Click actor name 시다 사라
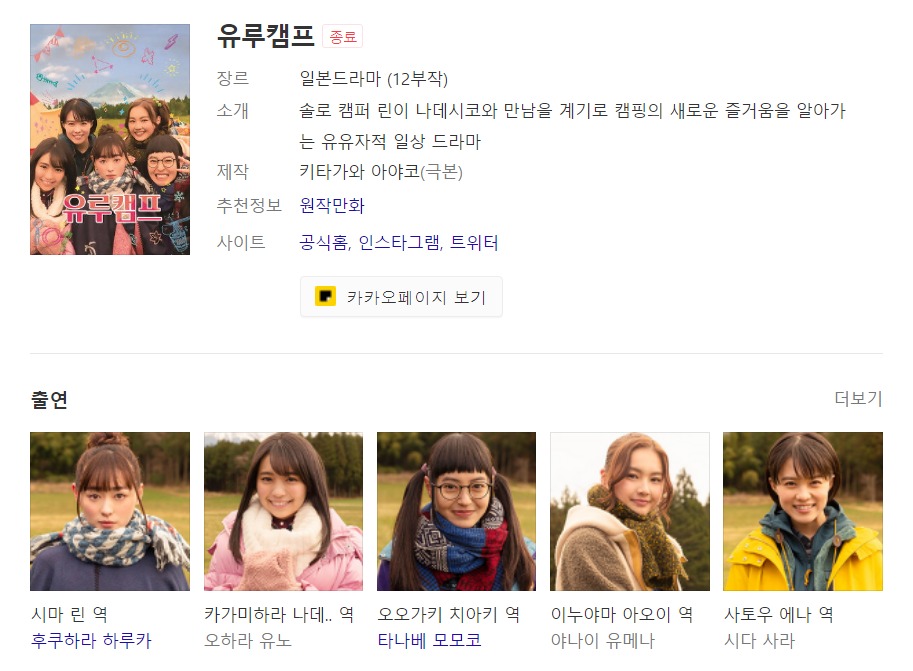This screenshot has height=671, width=913. pos(759,641)
